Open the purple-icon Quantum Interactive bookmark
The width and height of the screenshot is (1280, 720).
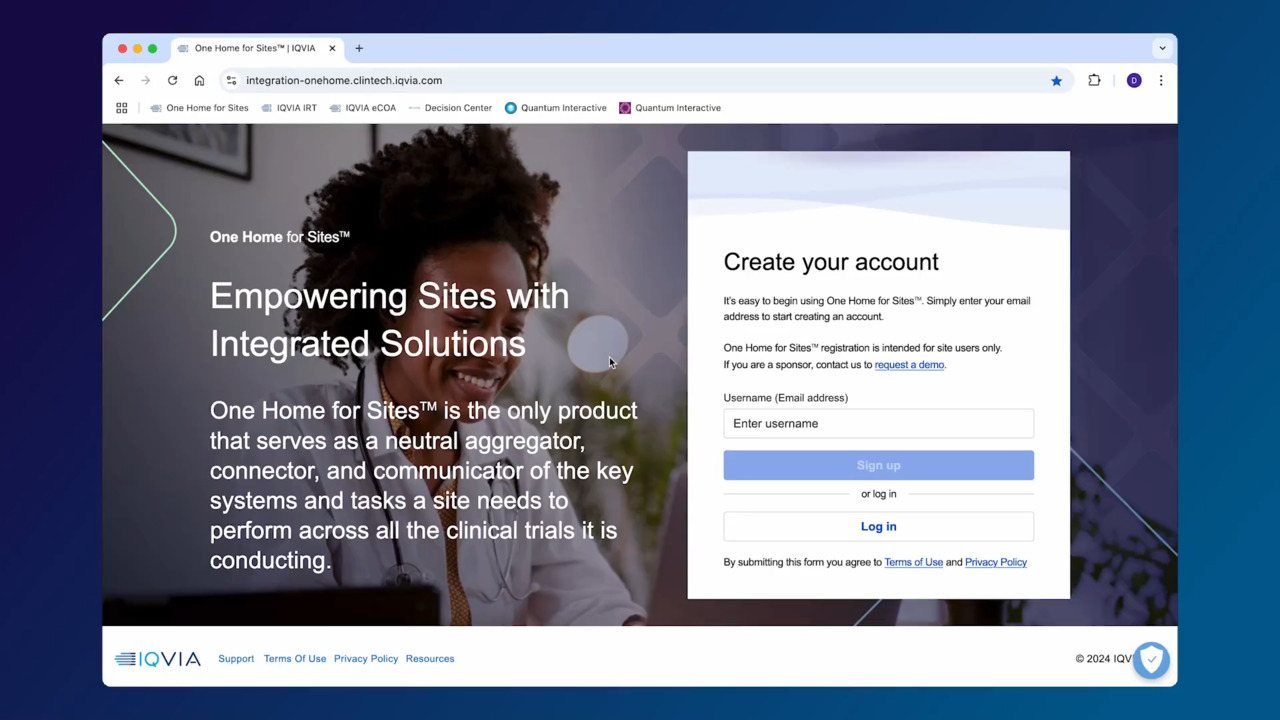click(669, 108)
